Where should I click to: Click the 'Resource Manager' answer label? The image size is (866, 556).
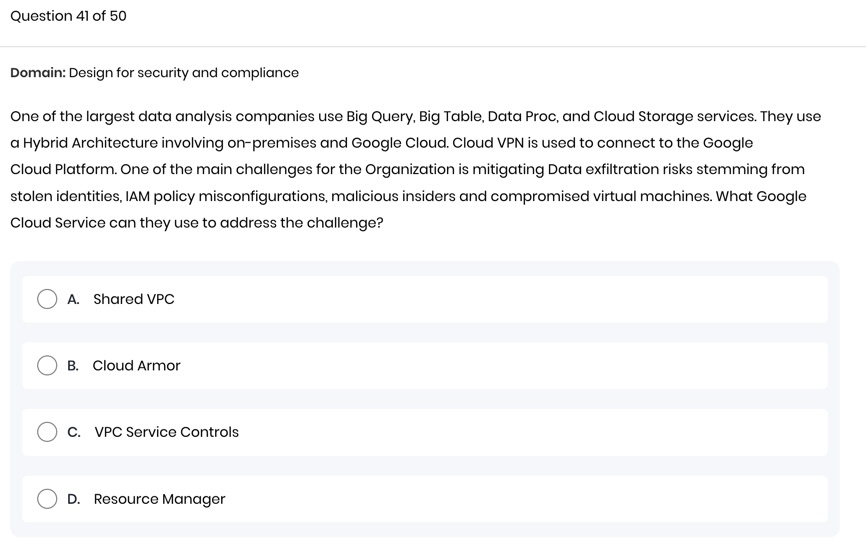pyautogui.click(x=159, y=499)
